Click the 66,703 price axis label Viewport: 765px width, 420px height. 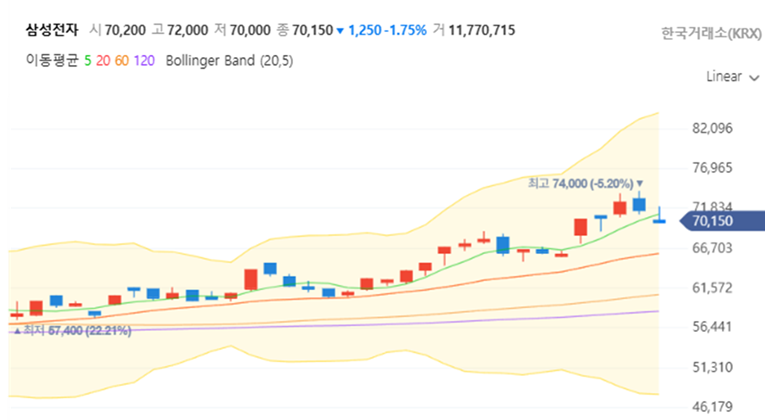pos(712,248)
